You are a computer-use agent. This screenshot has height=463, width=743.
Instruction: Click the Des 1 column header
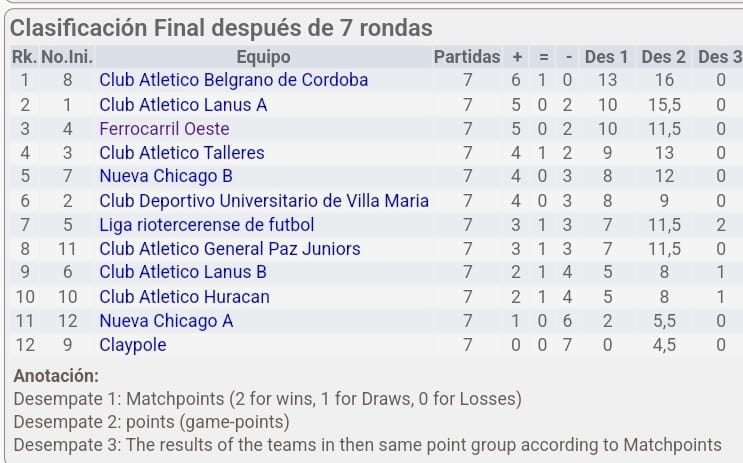[x=606, y=57]
